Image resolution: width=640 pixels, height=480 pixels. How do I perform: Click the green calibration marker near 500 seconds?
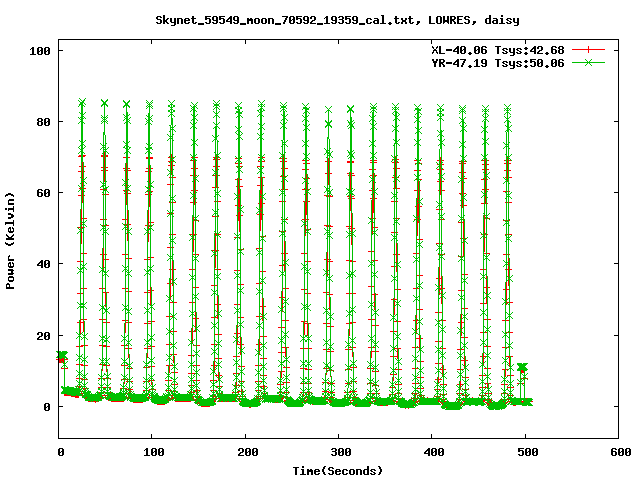[x=522, y=367]
